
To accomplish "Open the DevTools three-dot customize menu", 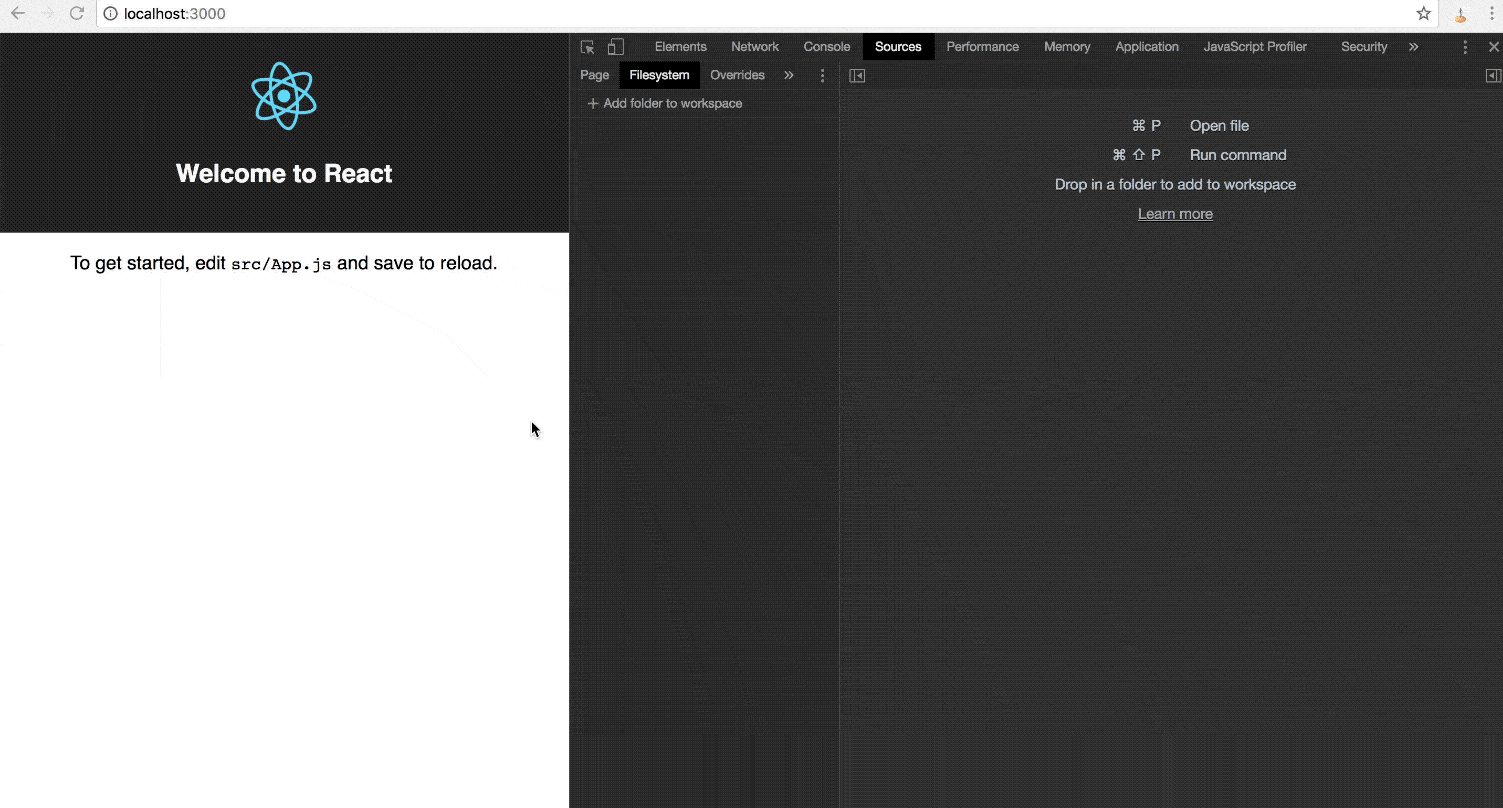I will click(1465, 47).
